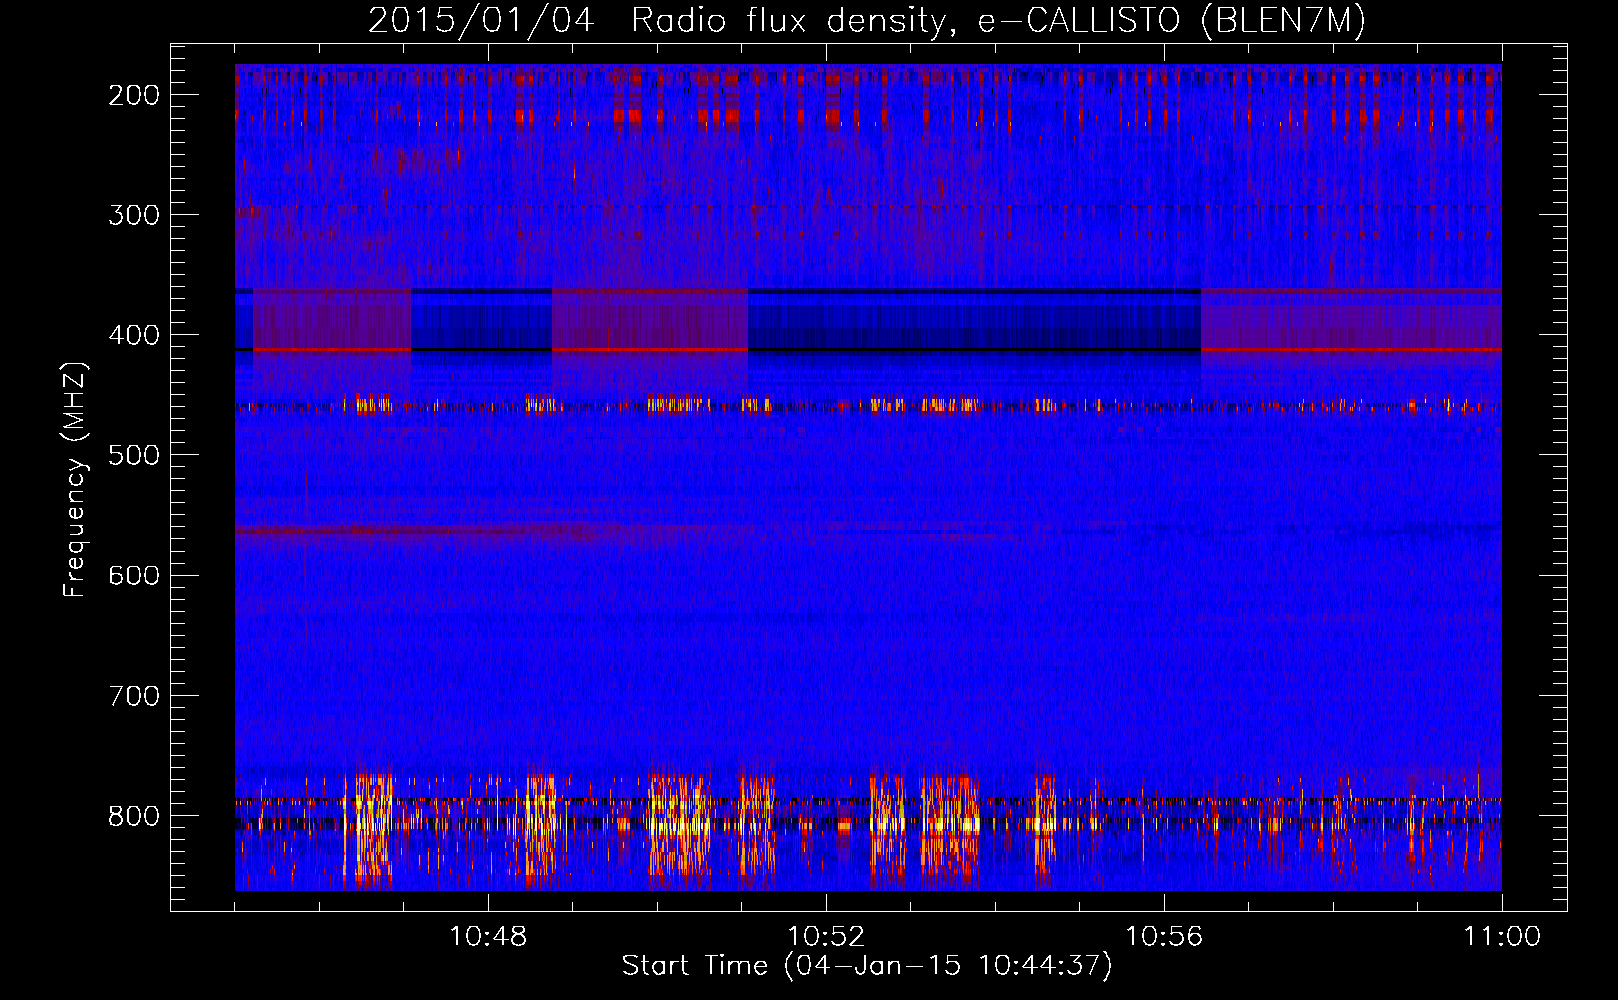
Task: Click the 300 frequency tick label
Action: coord(134,215)
